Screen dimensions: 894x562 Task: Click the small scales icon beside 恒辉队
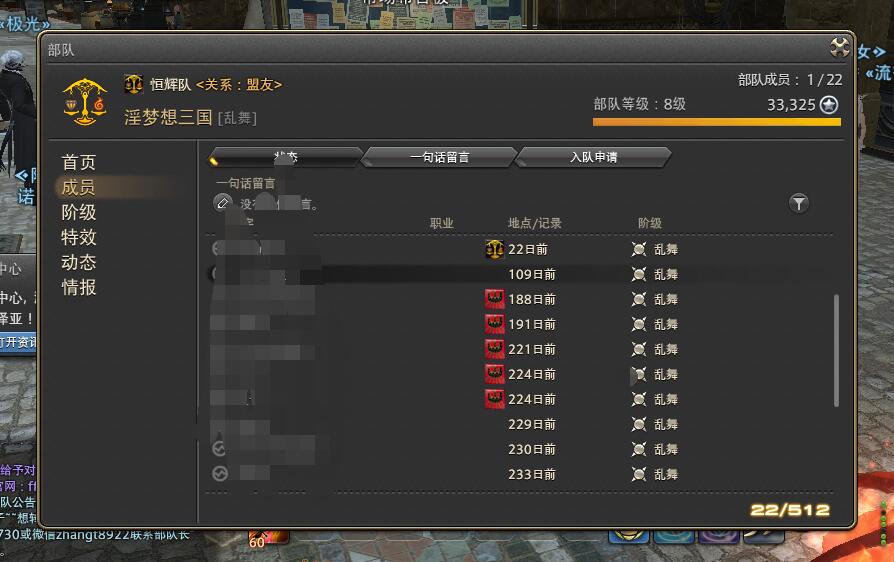click(x=133, y=84)
